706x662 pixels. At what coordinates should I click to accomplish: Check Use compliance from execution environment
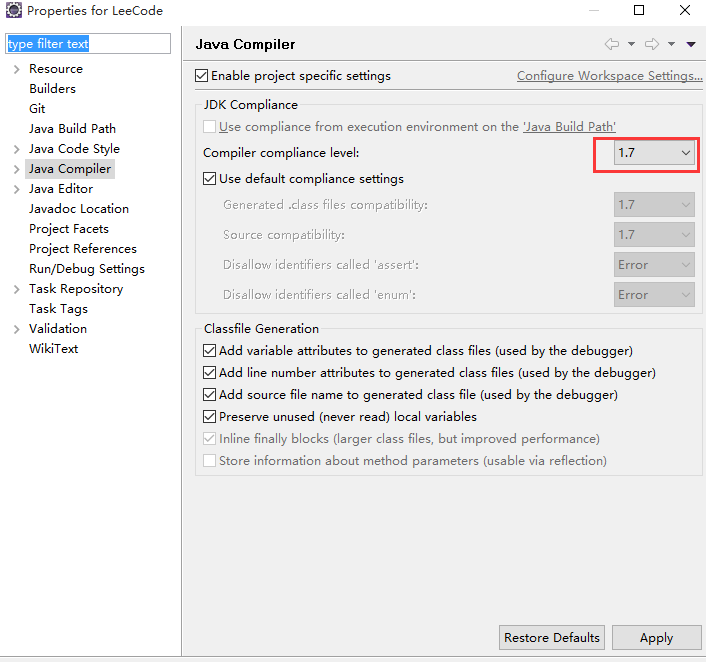click(x=209, y=127)
